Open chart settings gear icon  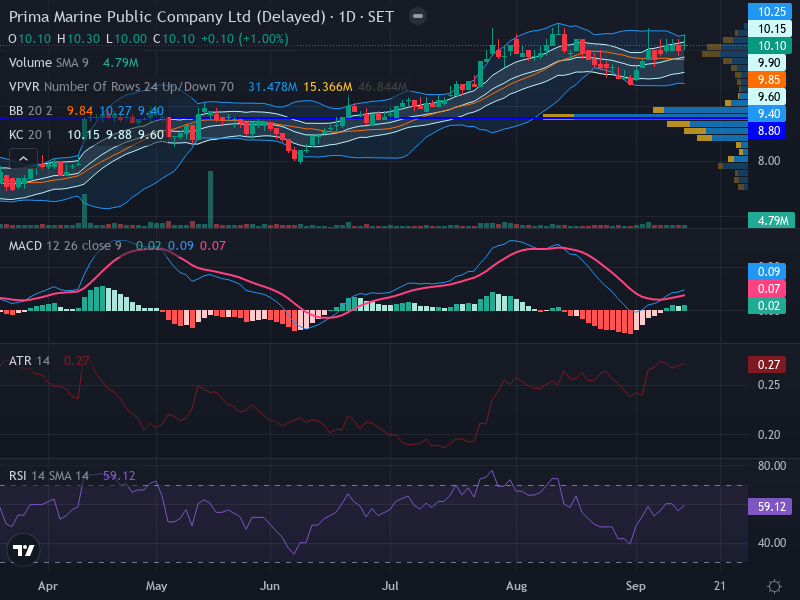tap(774, 586)
